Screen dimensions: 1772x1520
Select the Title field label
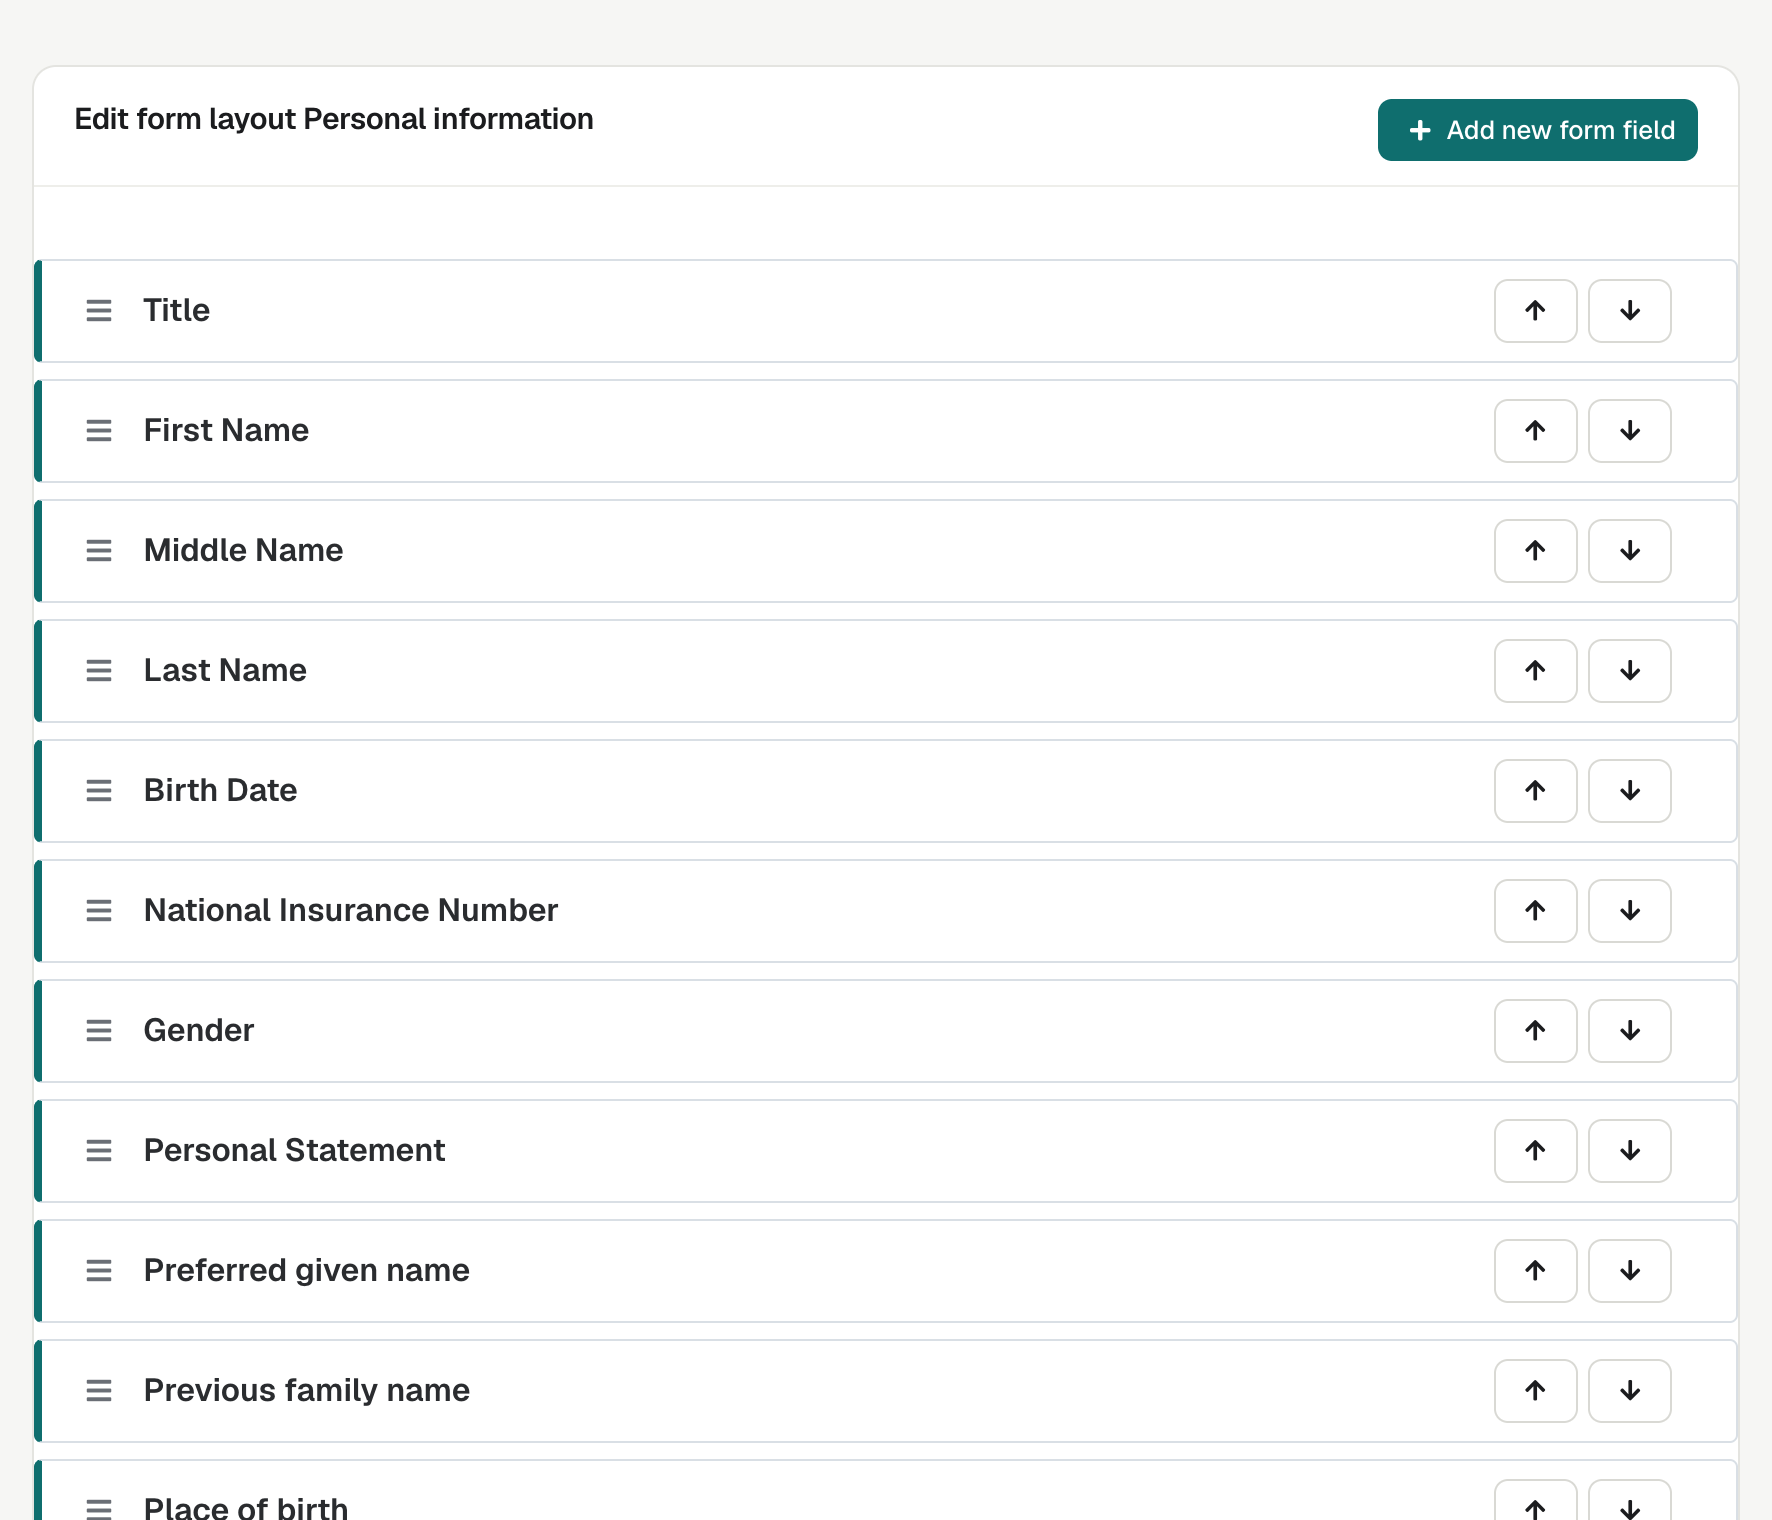tap(177, 310)
